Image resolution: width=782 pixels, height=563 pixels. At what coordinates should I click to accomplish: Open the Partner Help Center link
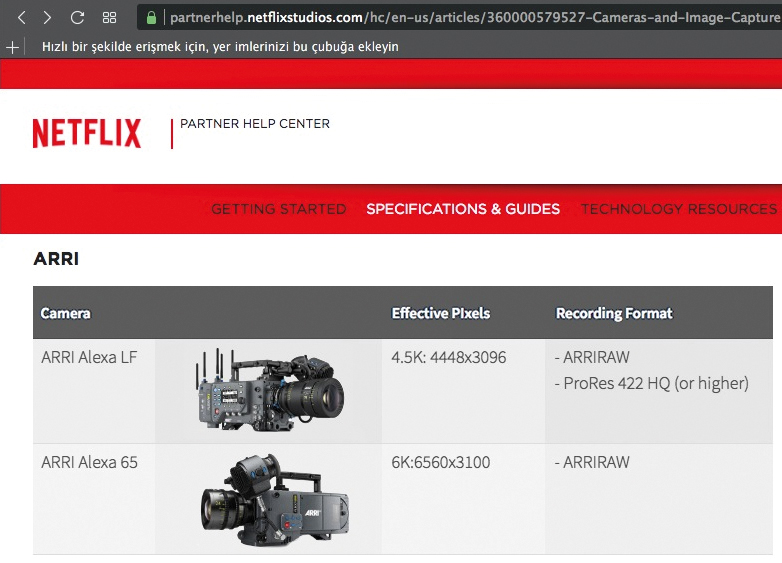tap(255, 124)
